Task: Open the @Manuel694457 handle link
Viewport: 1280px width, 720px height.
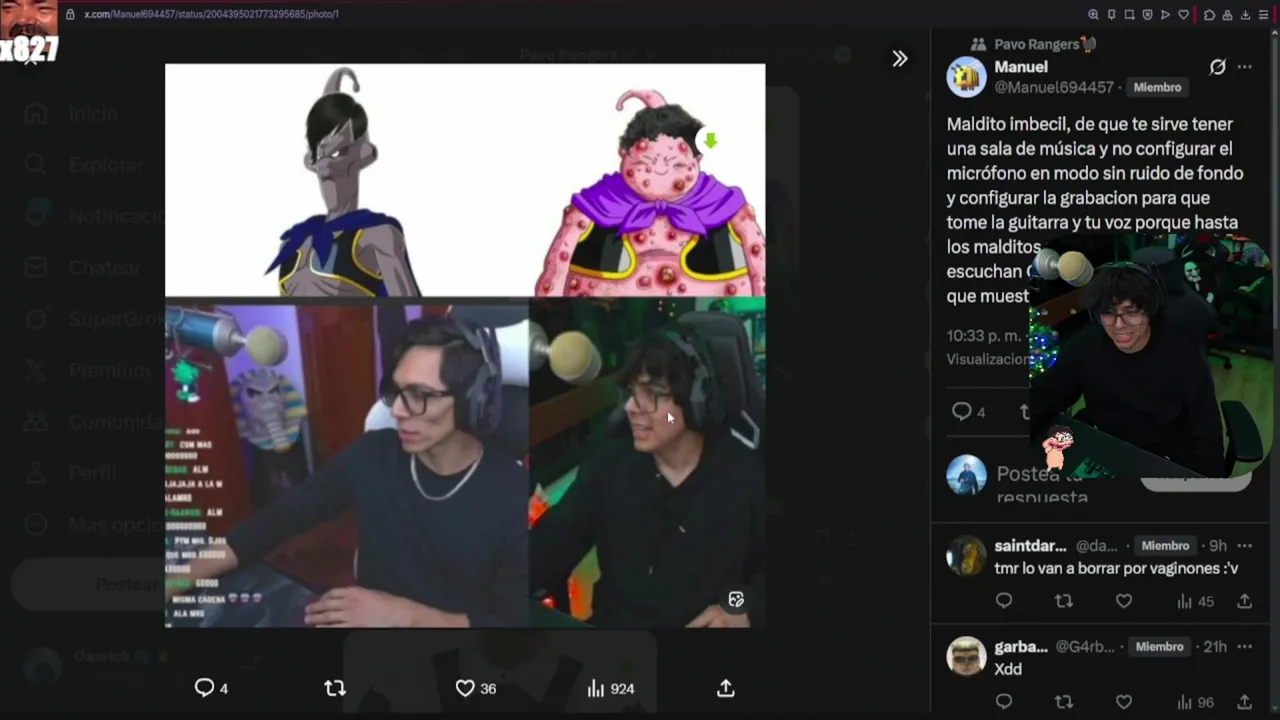Action: click(x=1054, y=87)
